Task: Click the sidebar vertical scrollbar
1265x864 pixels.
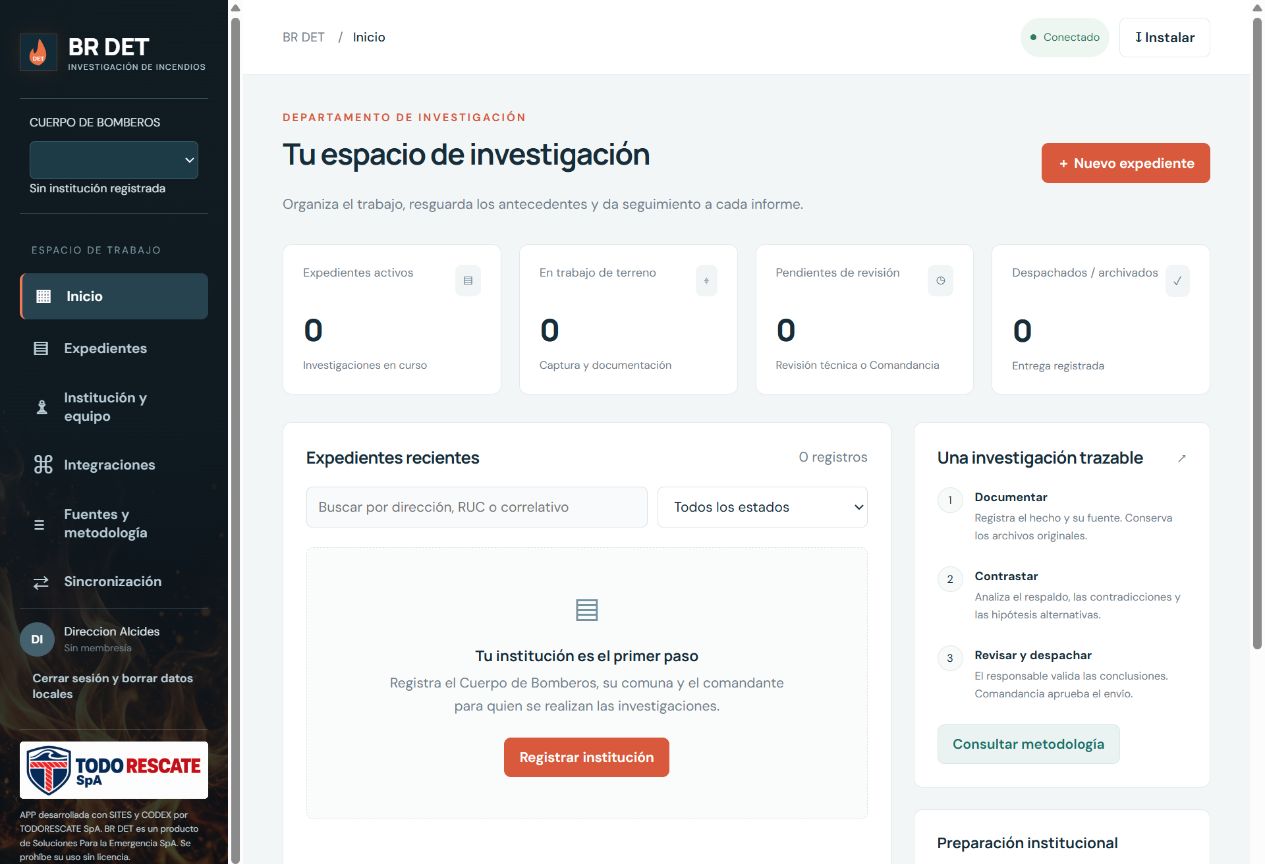Action: point(236,440)
